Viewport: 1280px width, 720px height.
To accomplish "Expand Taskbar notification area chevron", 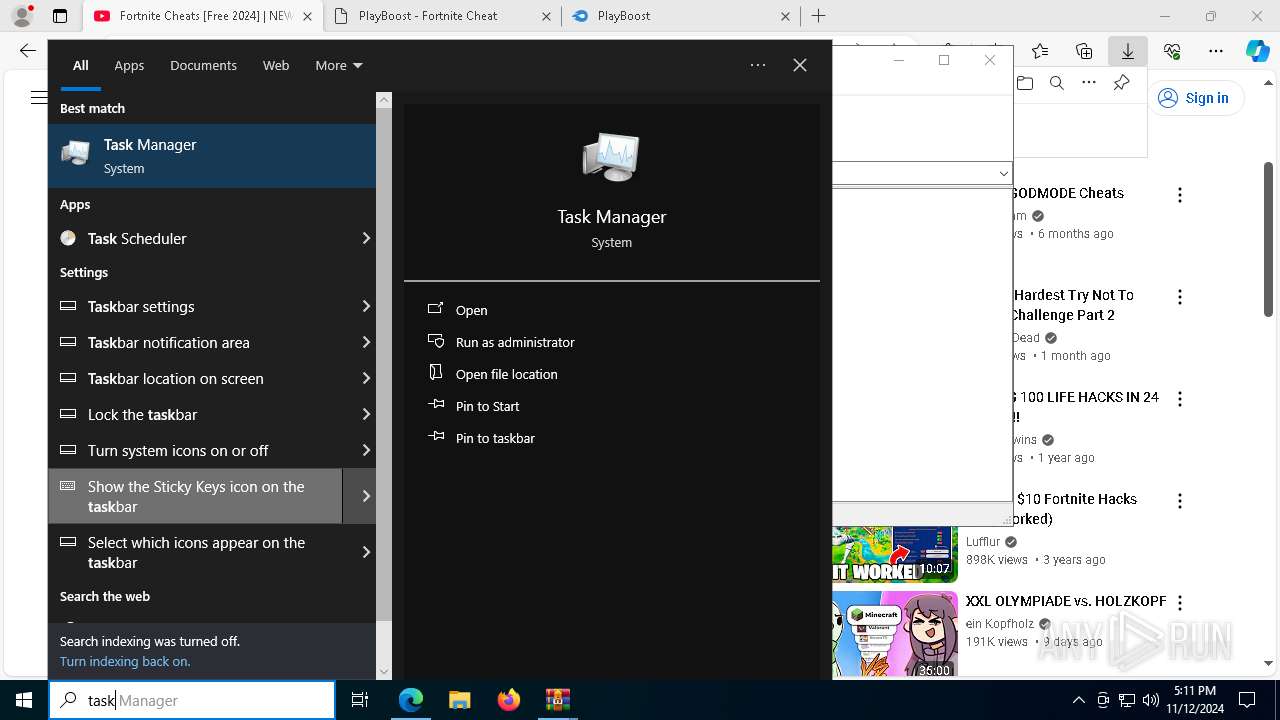I will tap(366, 342).
